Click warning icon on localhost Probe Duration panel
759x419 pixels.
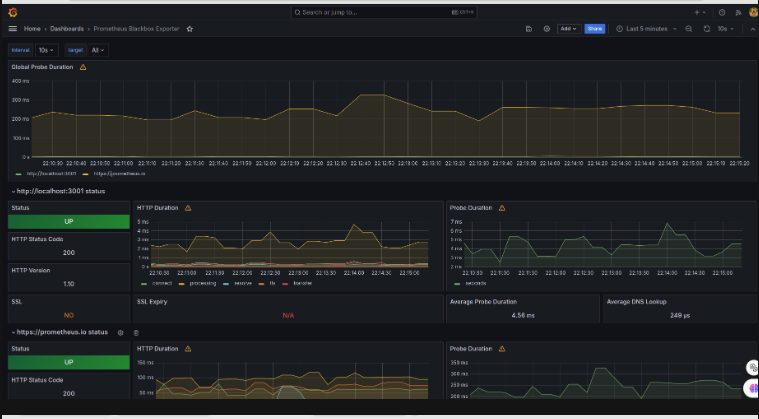coord(502,208)
